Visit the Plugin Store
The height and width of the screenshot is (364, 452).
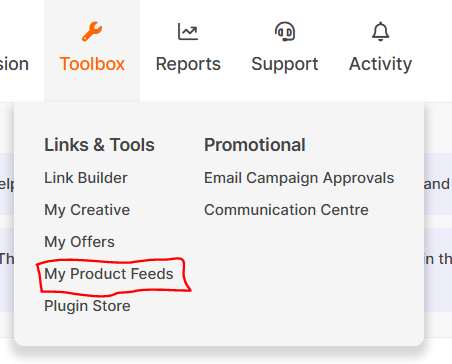pyautogui.click(x=87, y=306)
